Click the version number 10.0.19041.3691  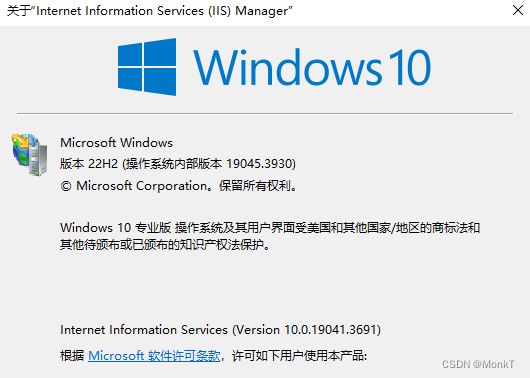click(x=331, y=330)
